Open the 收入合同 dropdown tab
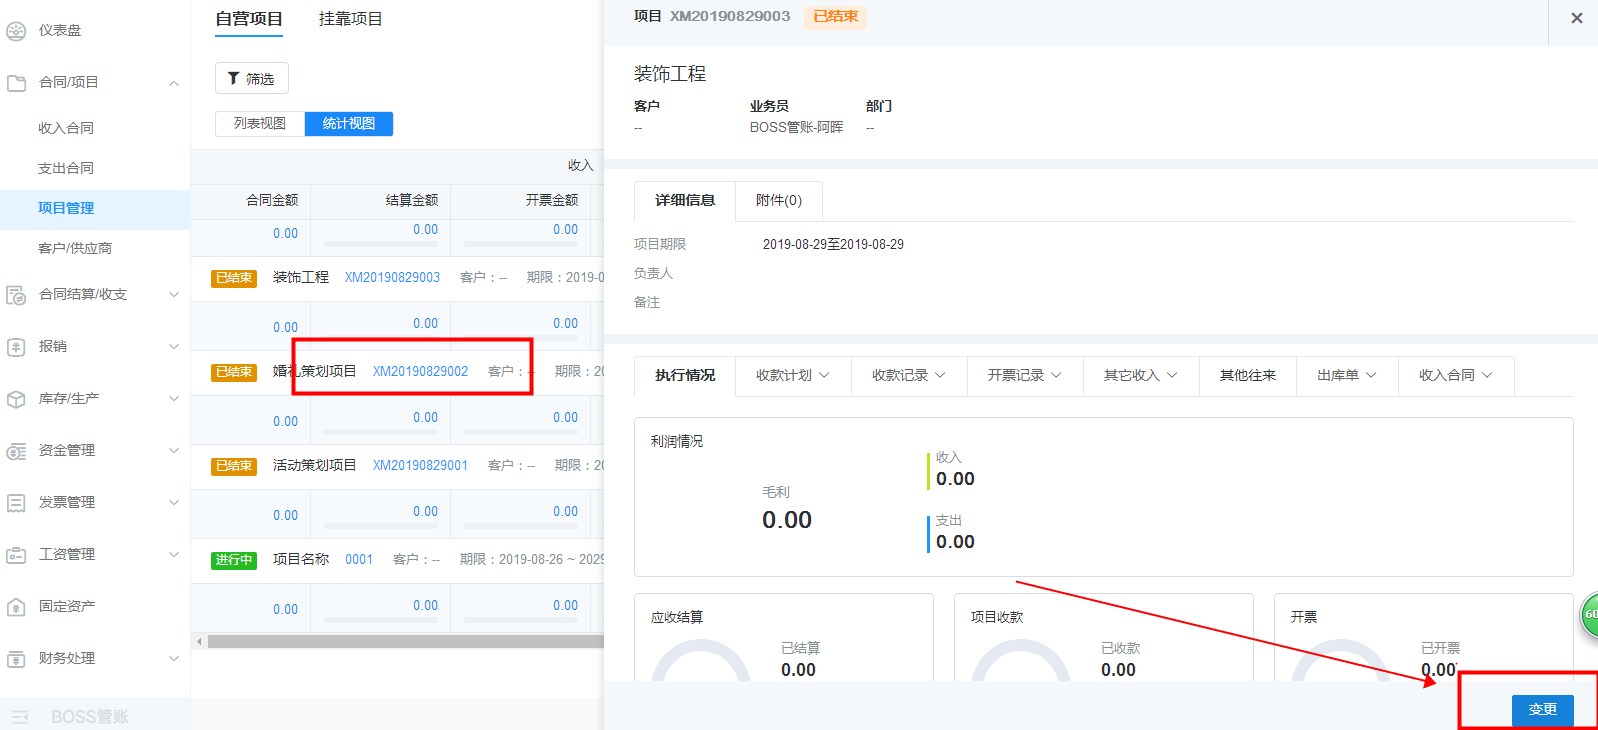Image resolution: width=1598 pixels, height=730 pixels. (x=1456, y=376)
